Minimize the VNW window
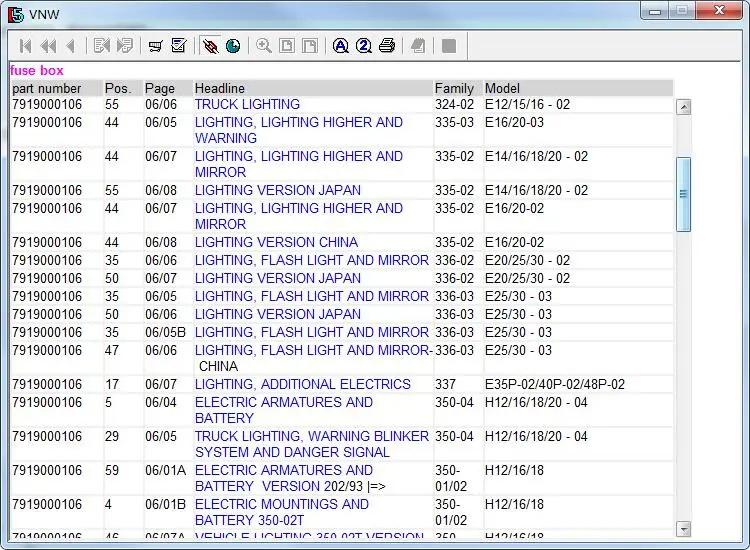The width and height of the screenshot is (750, 550). click(x=655, y=11)
